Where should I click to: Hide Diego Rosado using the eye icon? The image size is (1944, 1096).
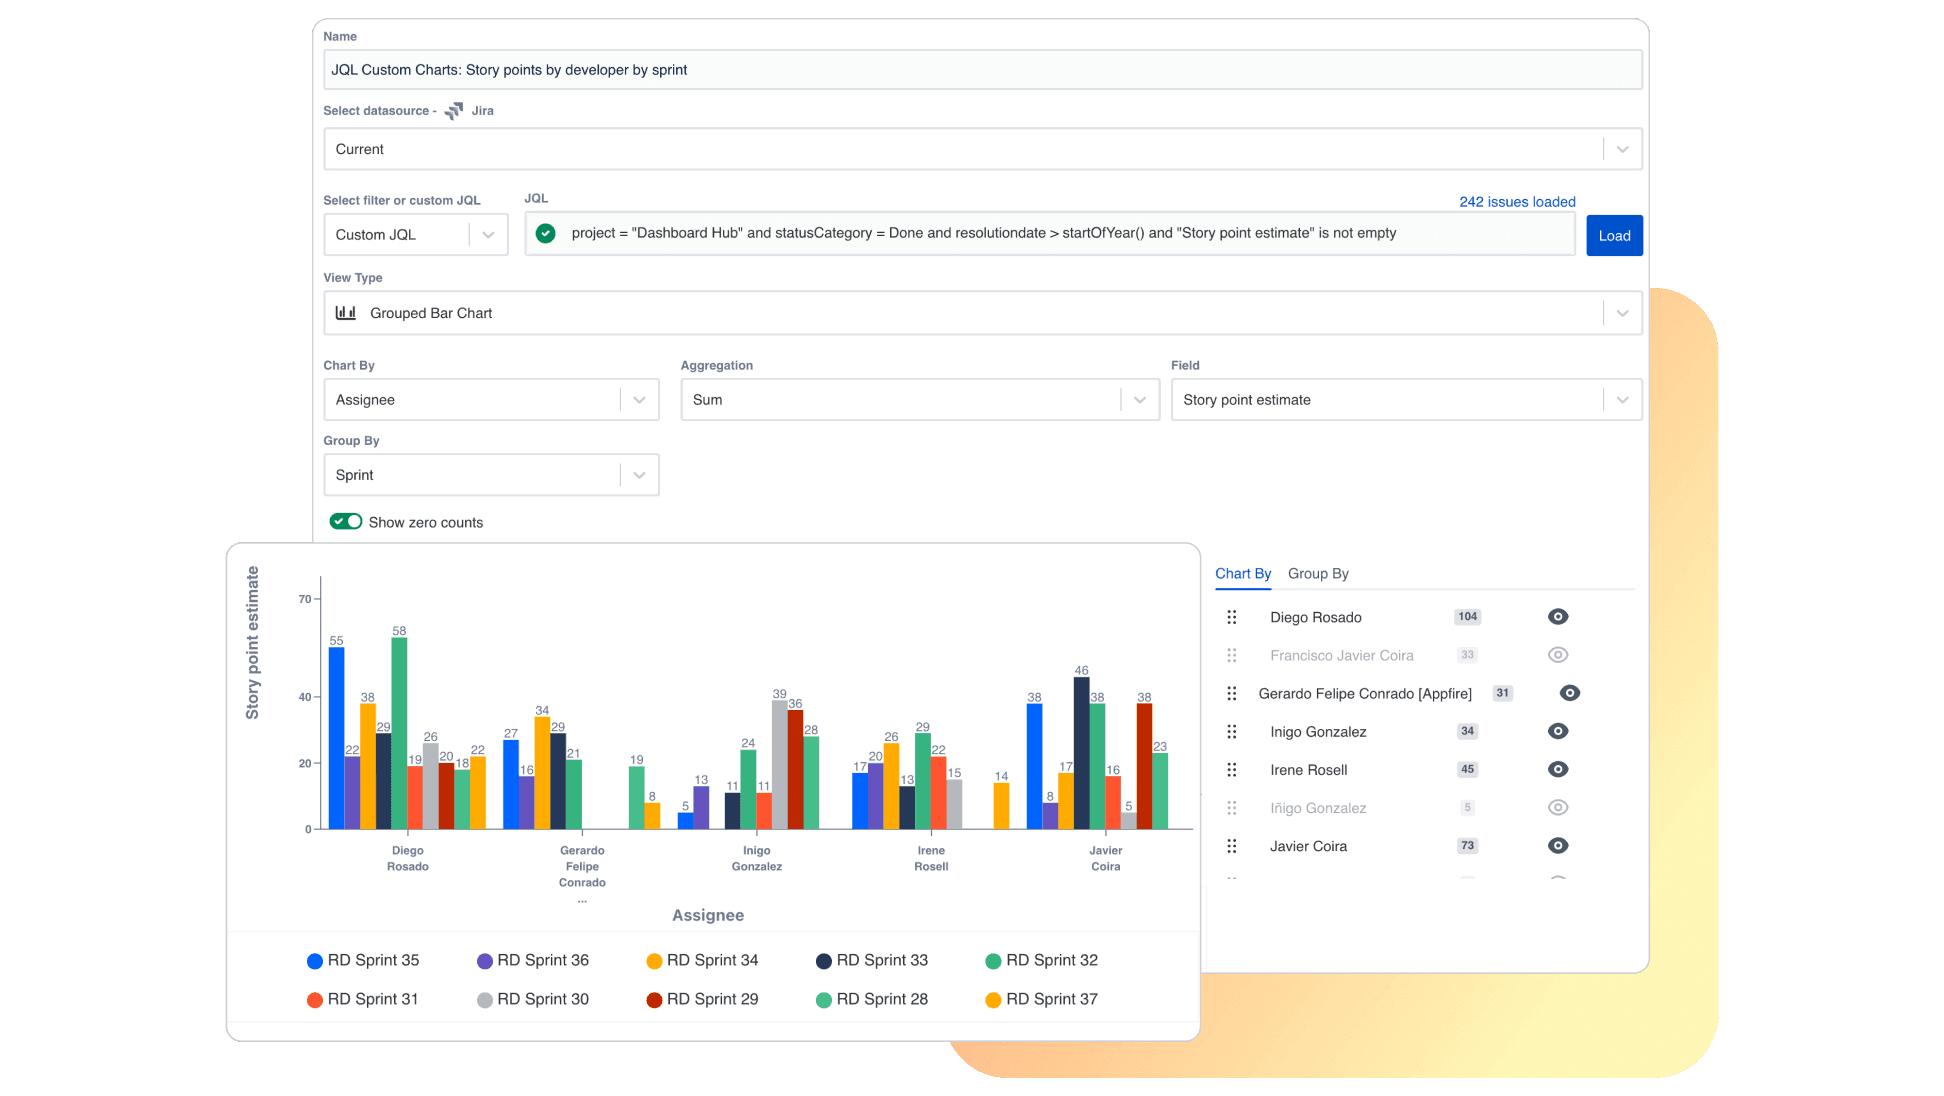click(x=1557, y=617)
